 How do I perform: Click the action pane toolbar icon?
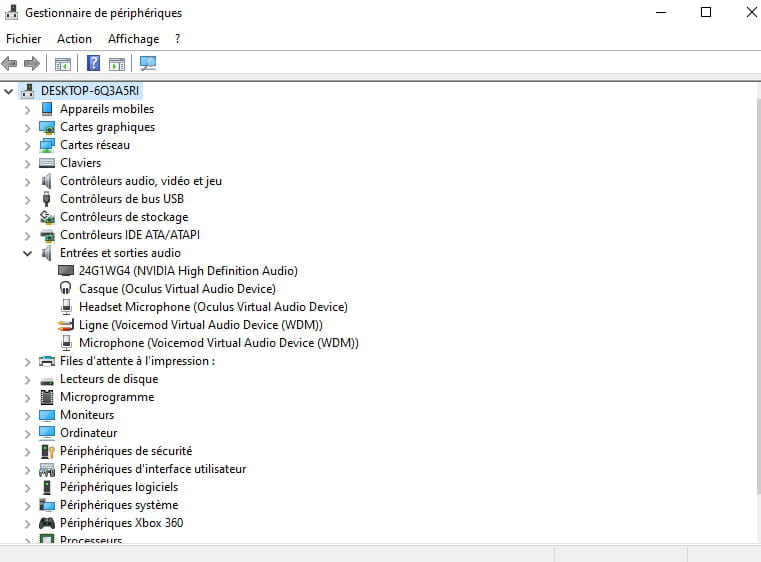[x=117, y=64]
